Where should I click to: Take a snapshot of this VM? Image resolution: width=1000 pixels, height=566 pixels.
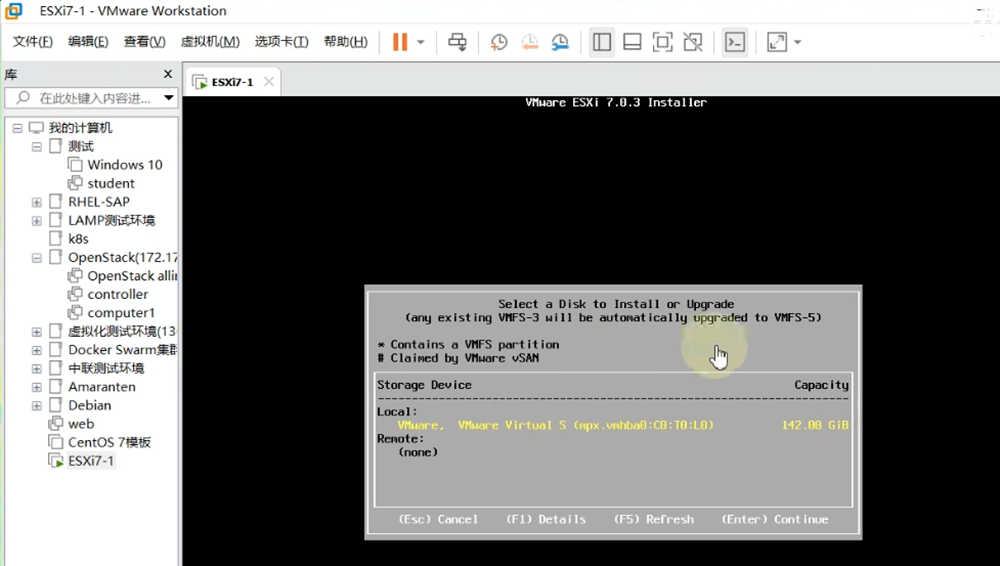499,42
